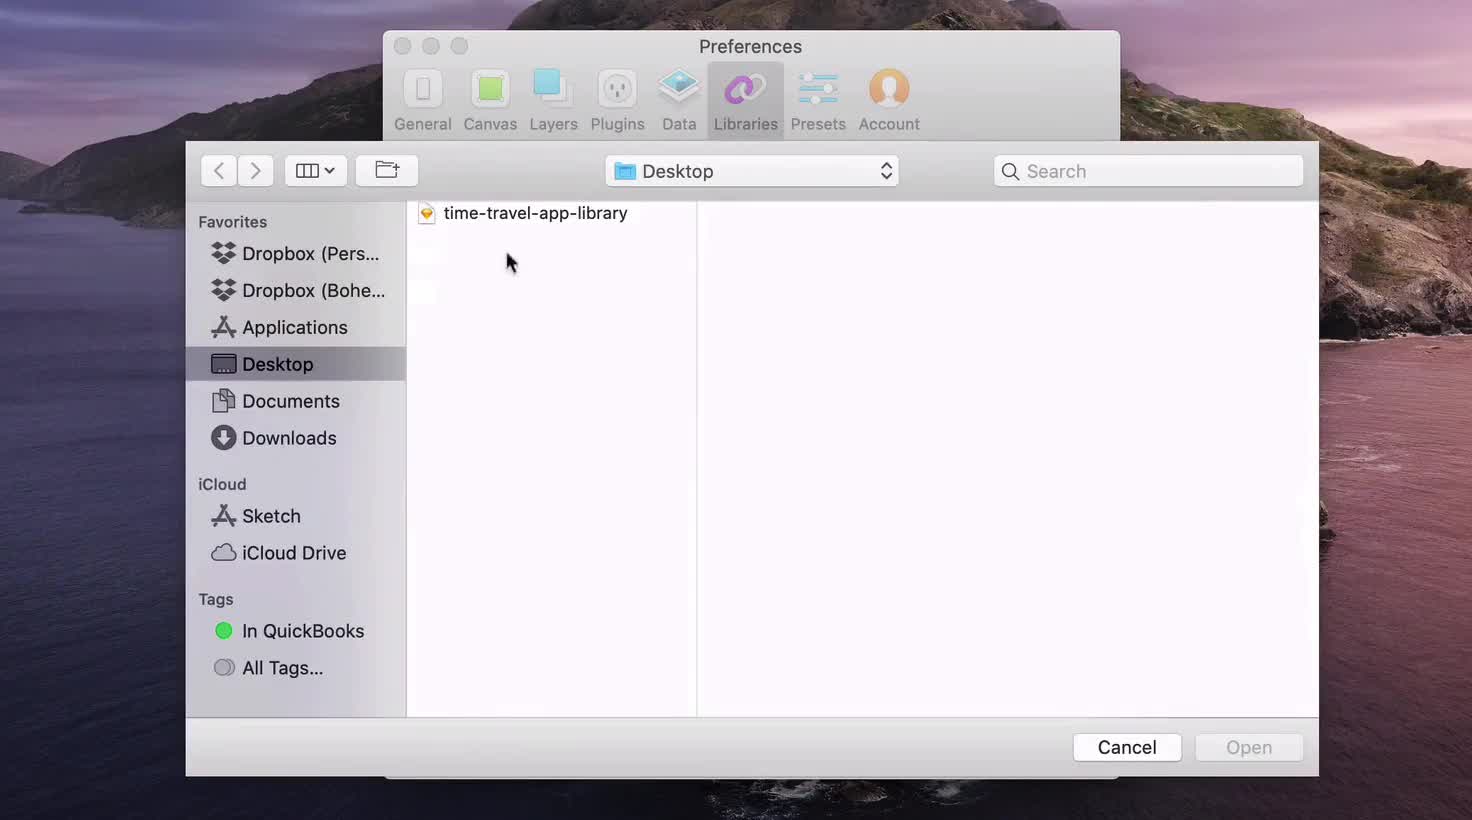
Task: Go back in file dialog
Action: point(219,171)
